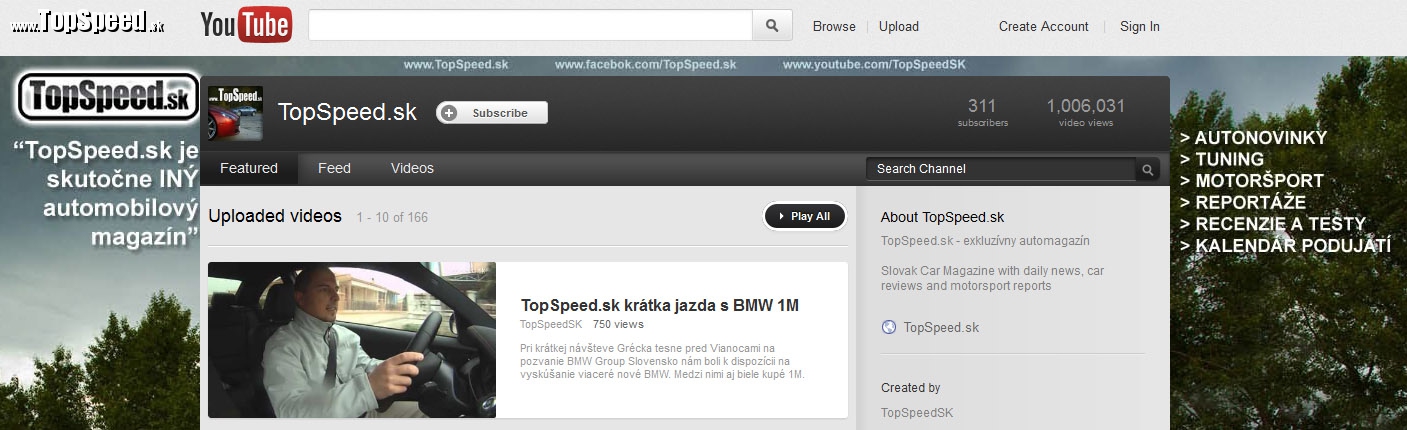
Task: Open the BMW 1M video thumbnail
Action: tap(352, 340)
